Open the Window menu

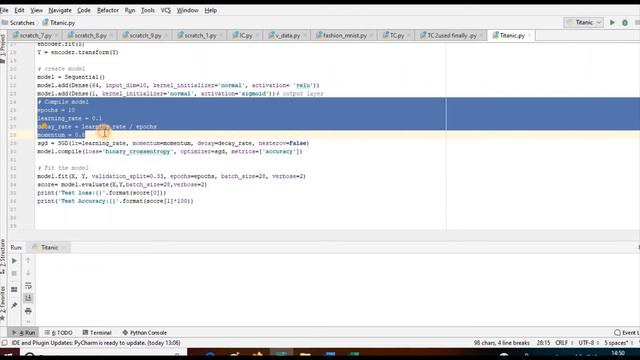tap(187, 10)
